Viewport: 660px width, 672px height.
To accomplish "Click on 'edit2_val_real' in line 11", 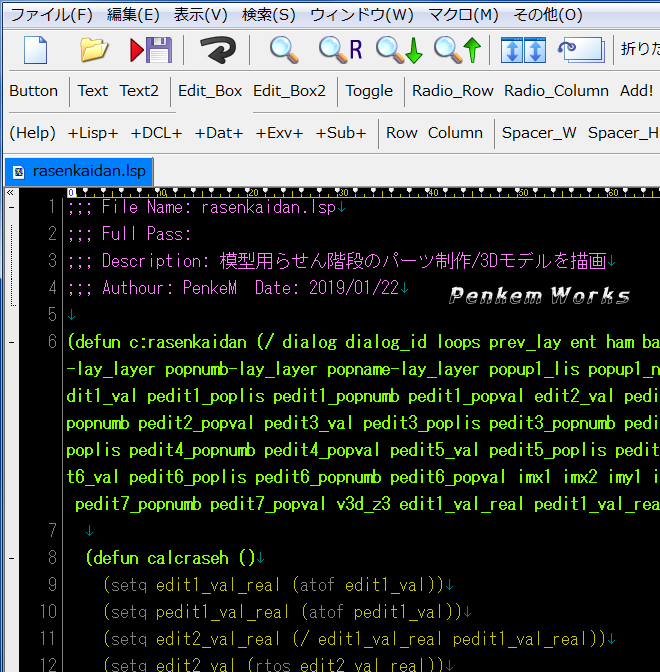I will 218,639.
